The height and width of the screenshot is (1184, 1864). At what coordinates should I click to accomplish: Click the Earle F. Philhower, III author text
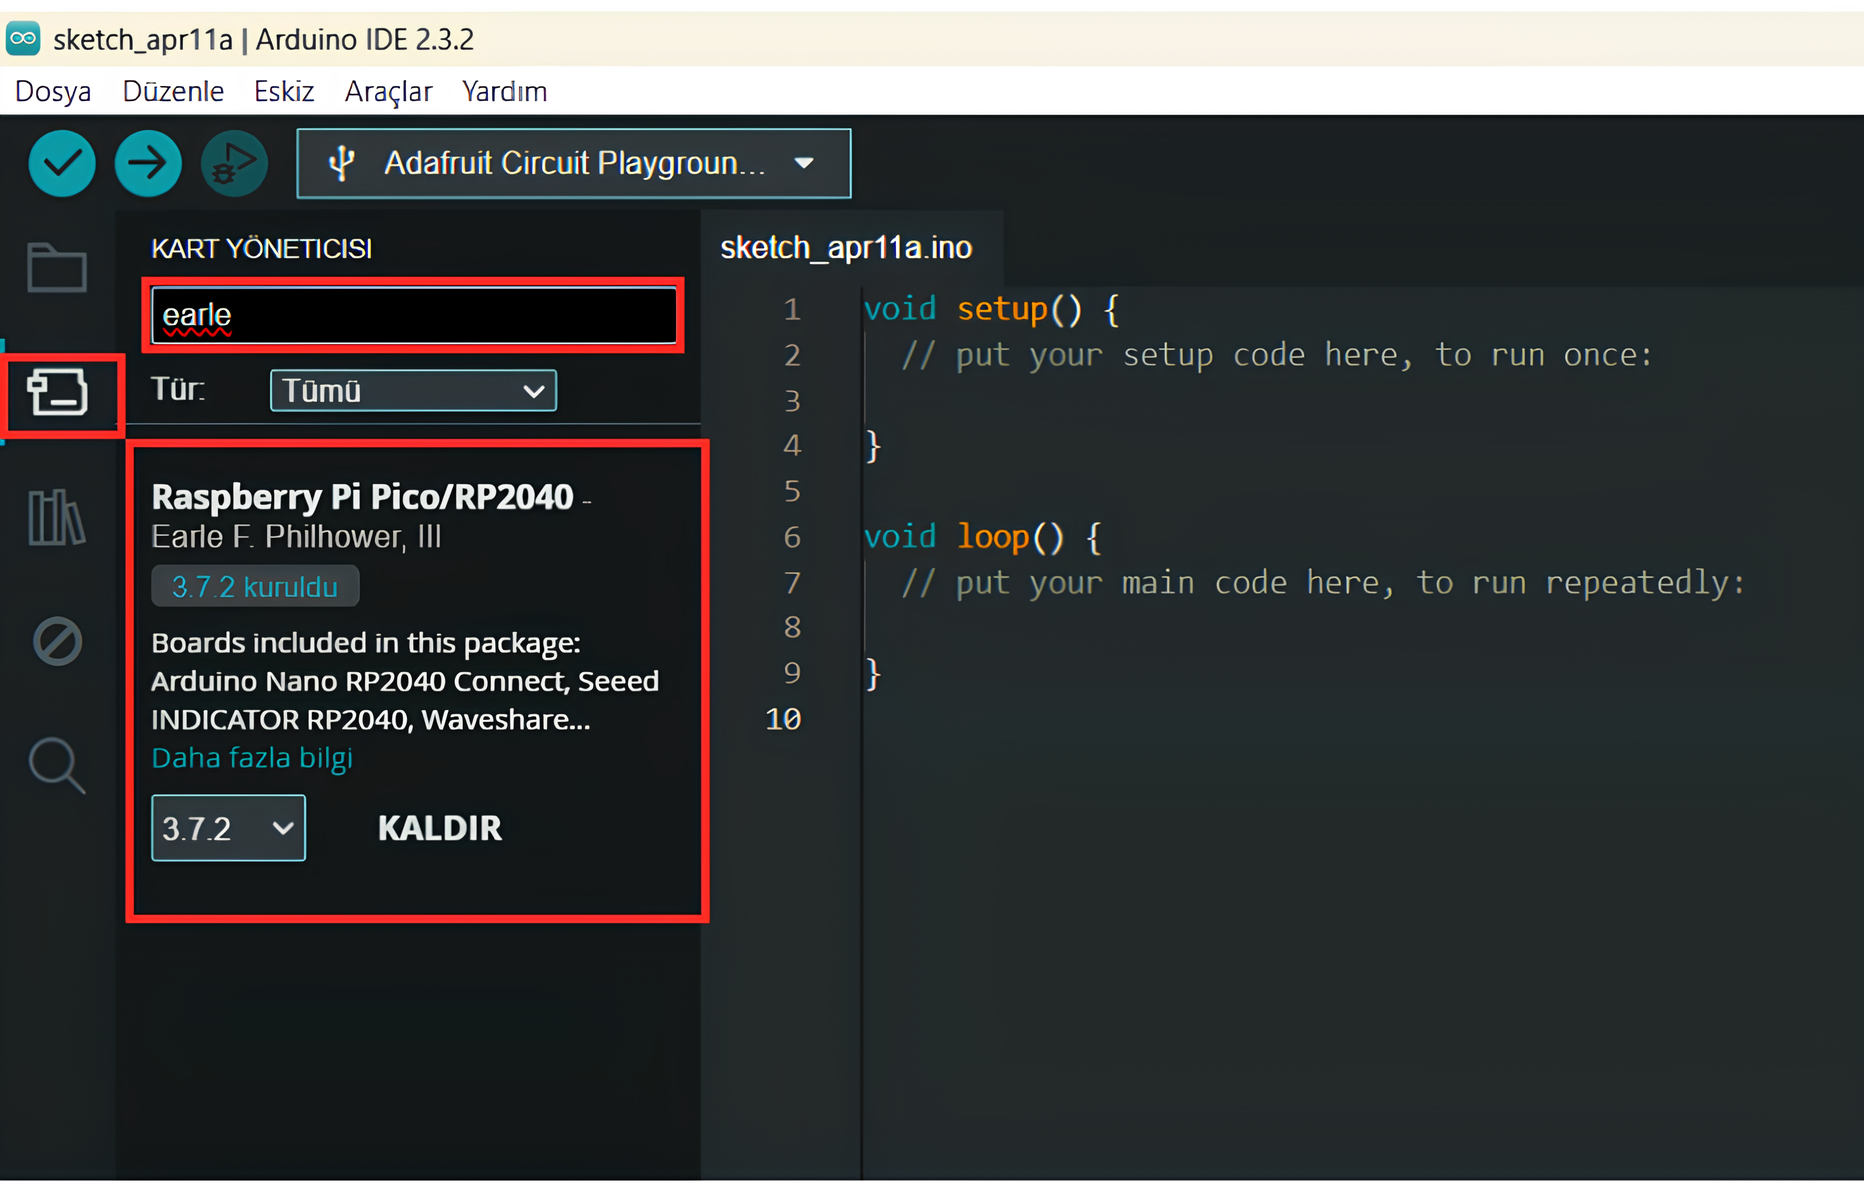pyautogui.click(x=296, y=537)
